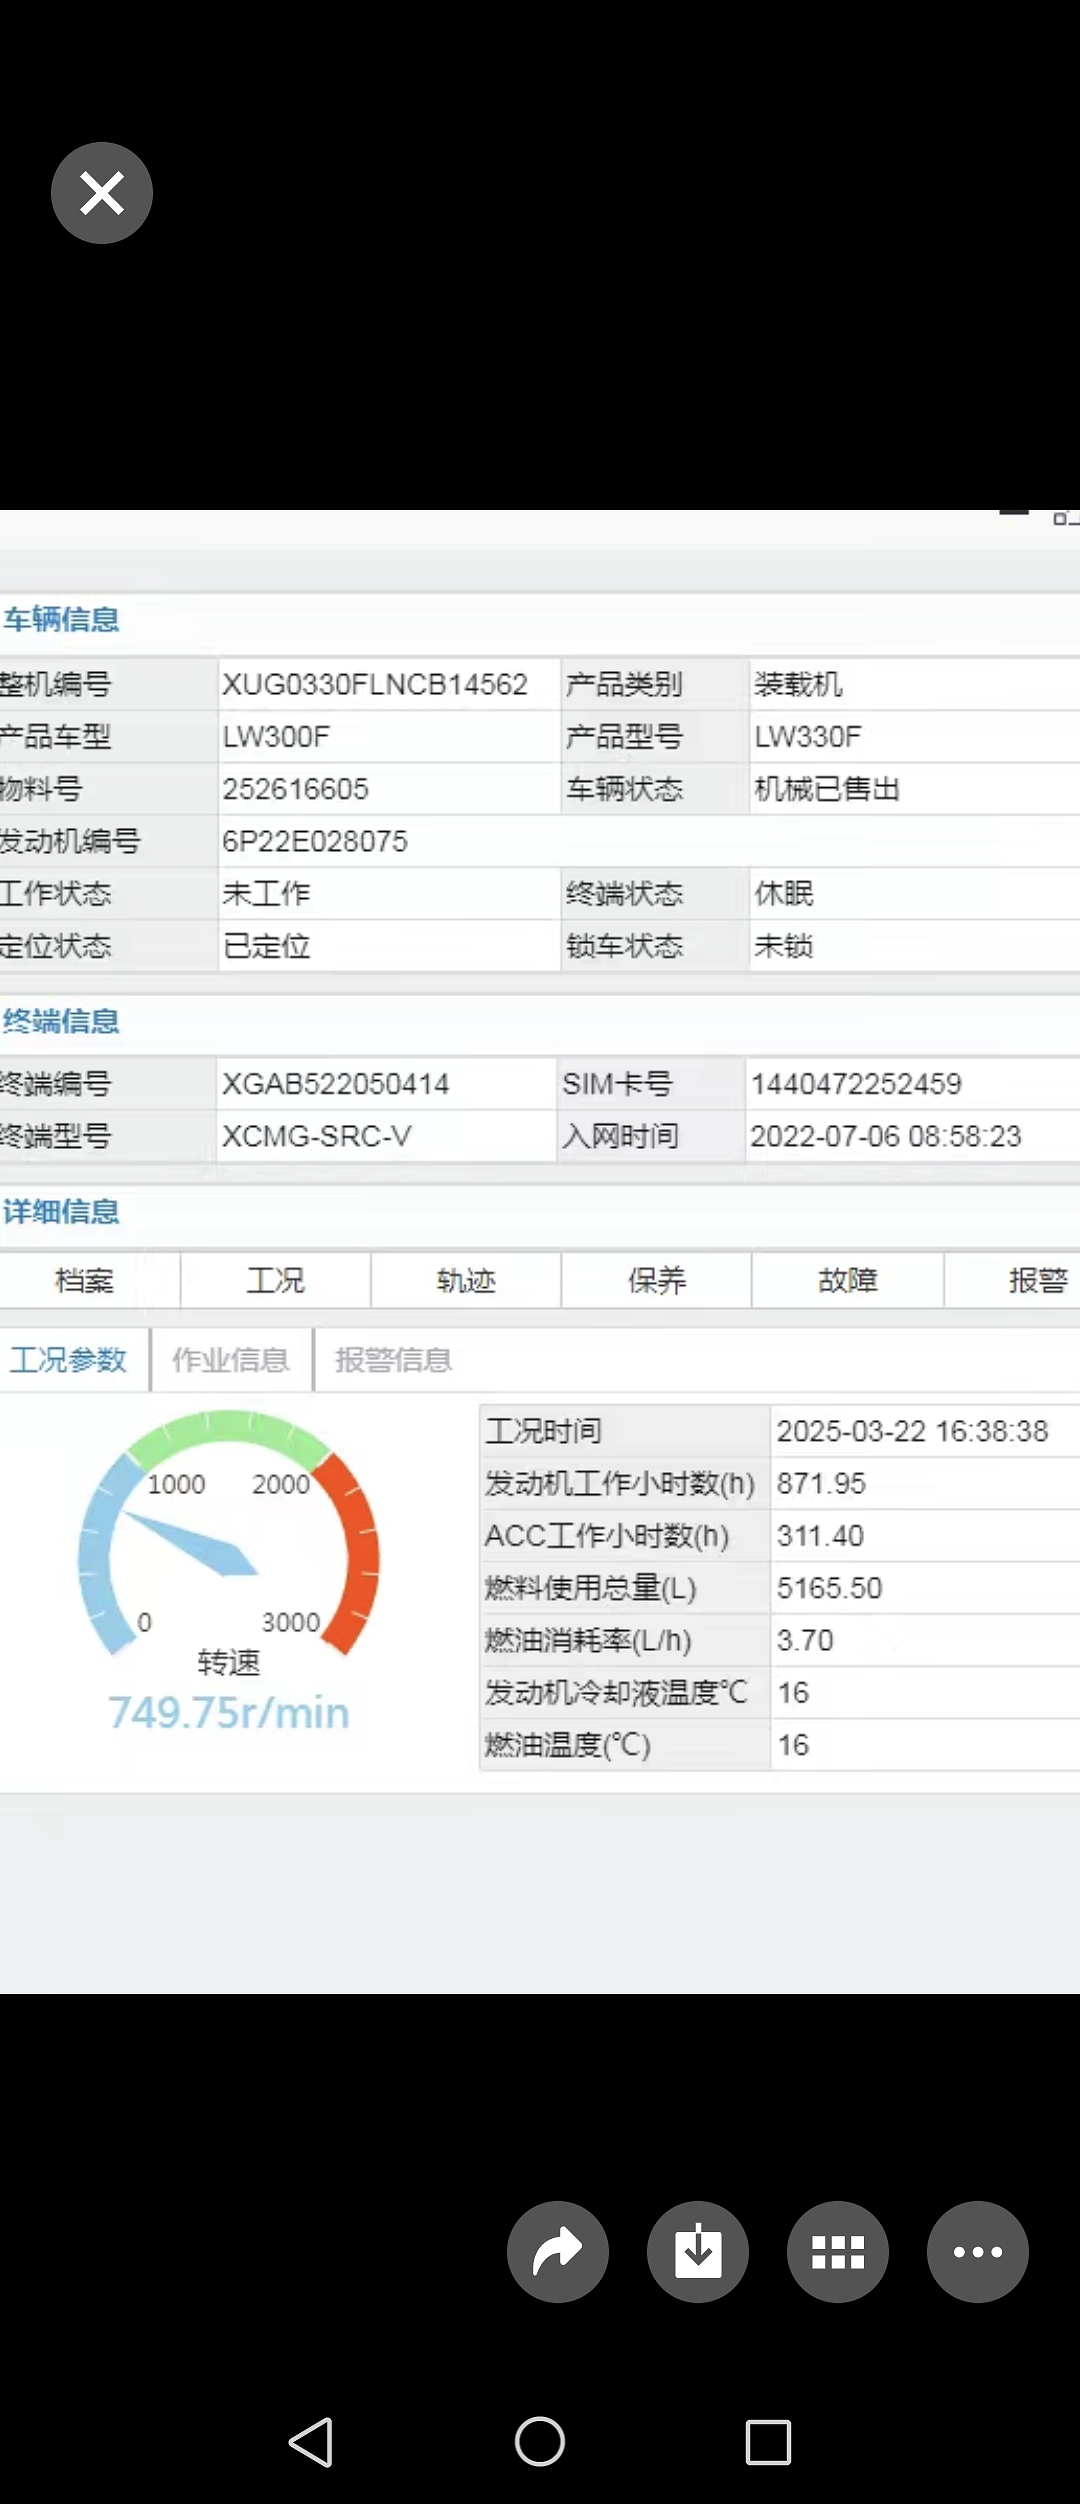The width and height of the screenshot is (1080, 2504).
Task: Click ACC hours value 311.40
Action: click(x=820, y=1536)
